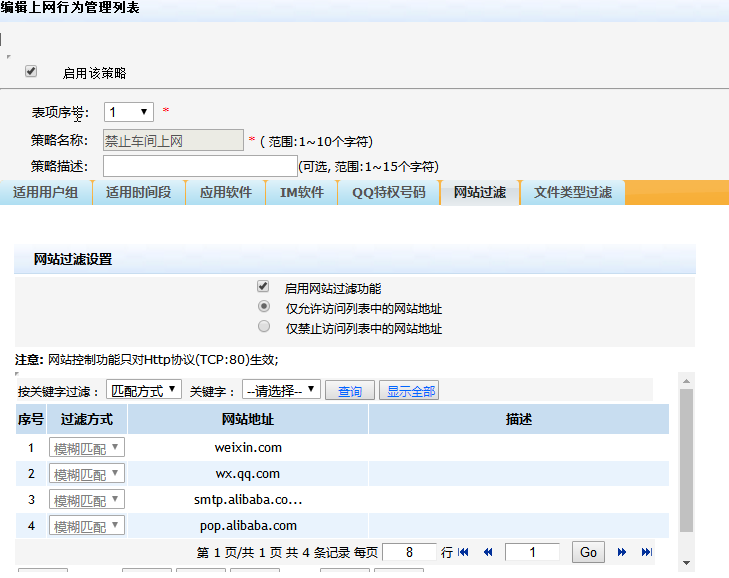This screenshot has height=578, width=729.
Task: Click the Go pagination button
Action: point(588,552)
